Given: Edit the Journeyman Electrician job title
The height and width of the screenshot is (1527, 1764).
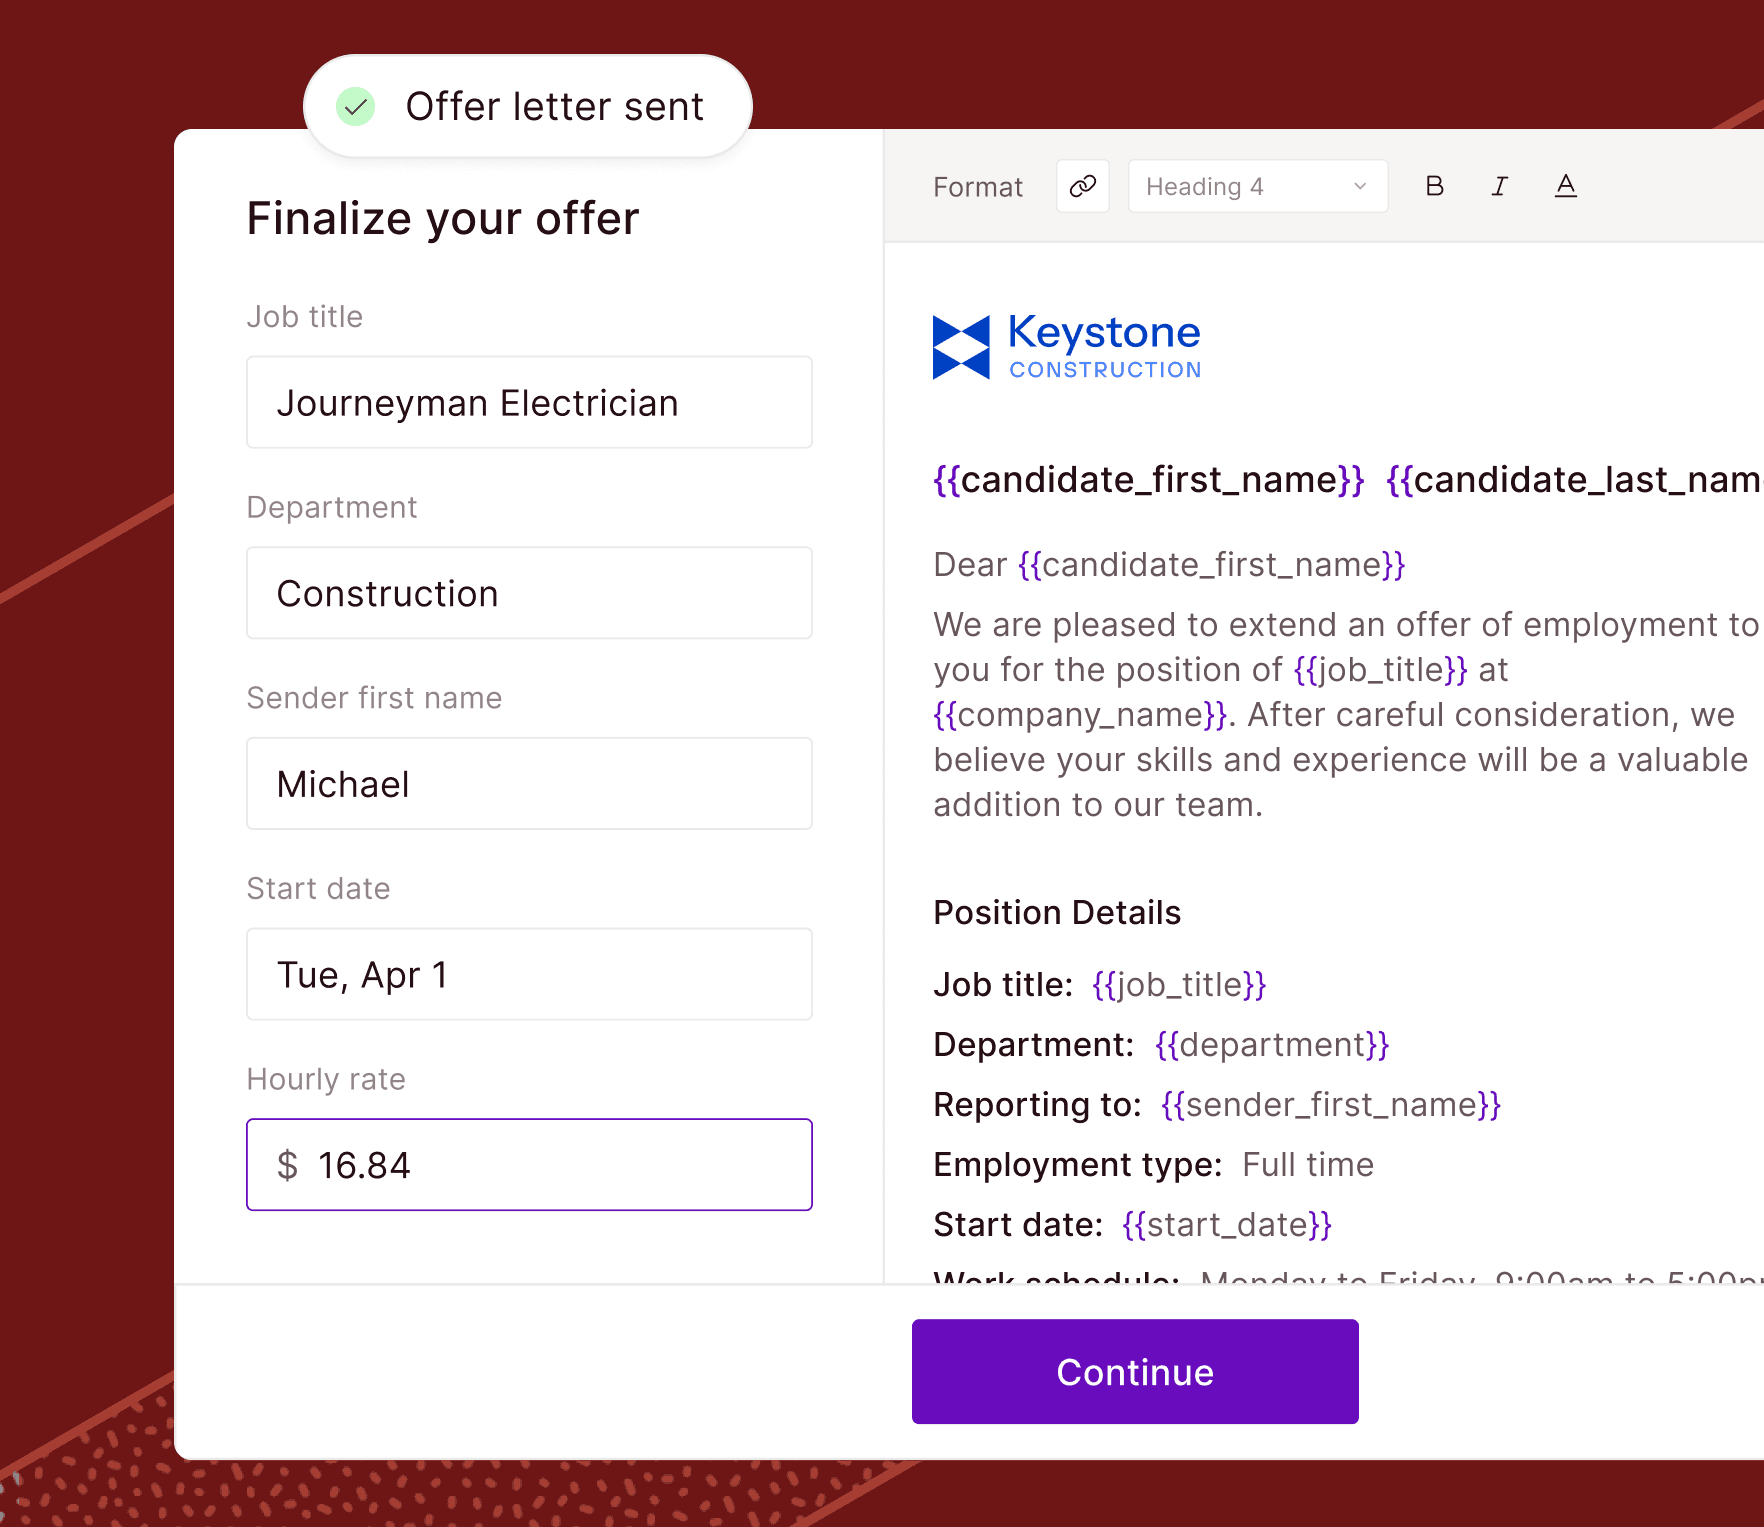Looking at the screenshot, I should (529, 402).
